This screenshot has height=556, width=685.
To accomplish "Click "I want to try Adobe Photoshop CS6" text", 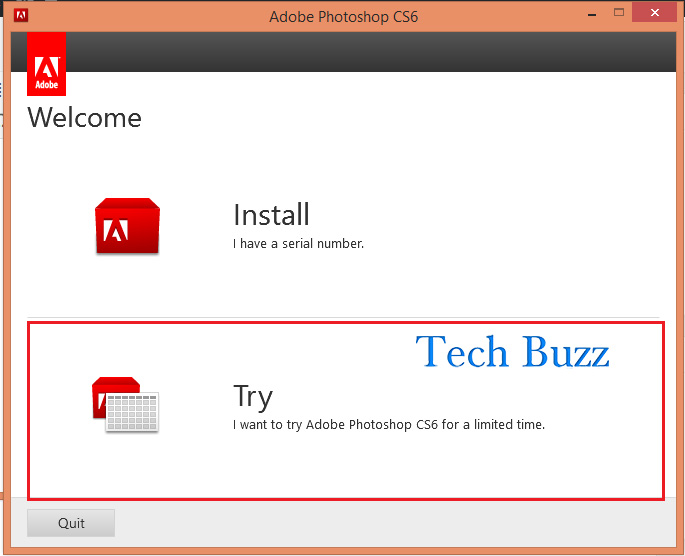I will 335,425.
